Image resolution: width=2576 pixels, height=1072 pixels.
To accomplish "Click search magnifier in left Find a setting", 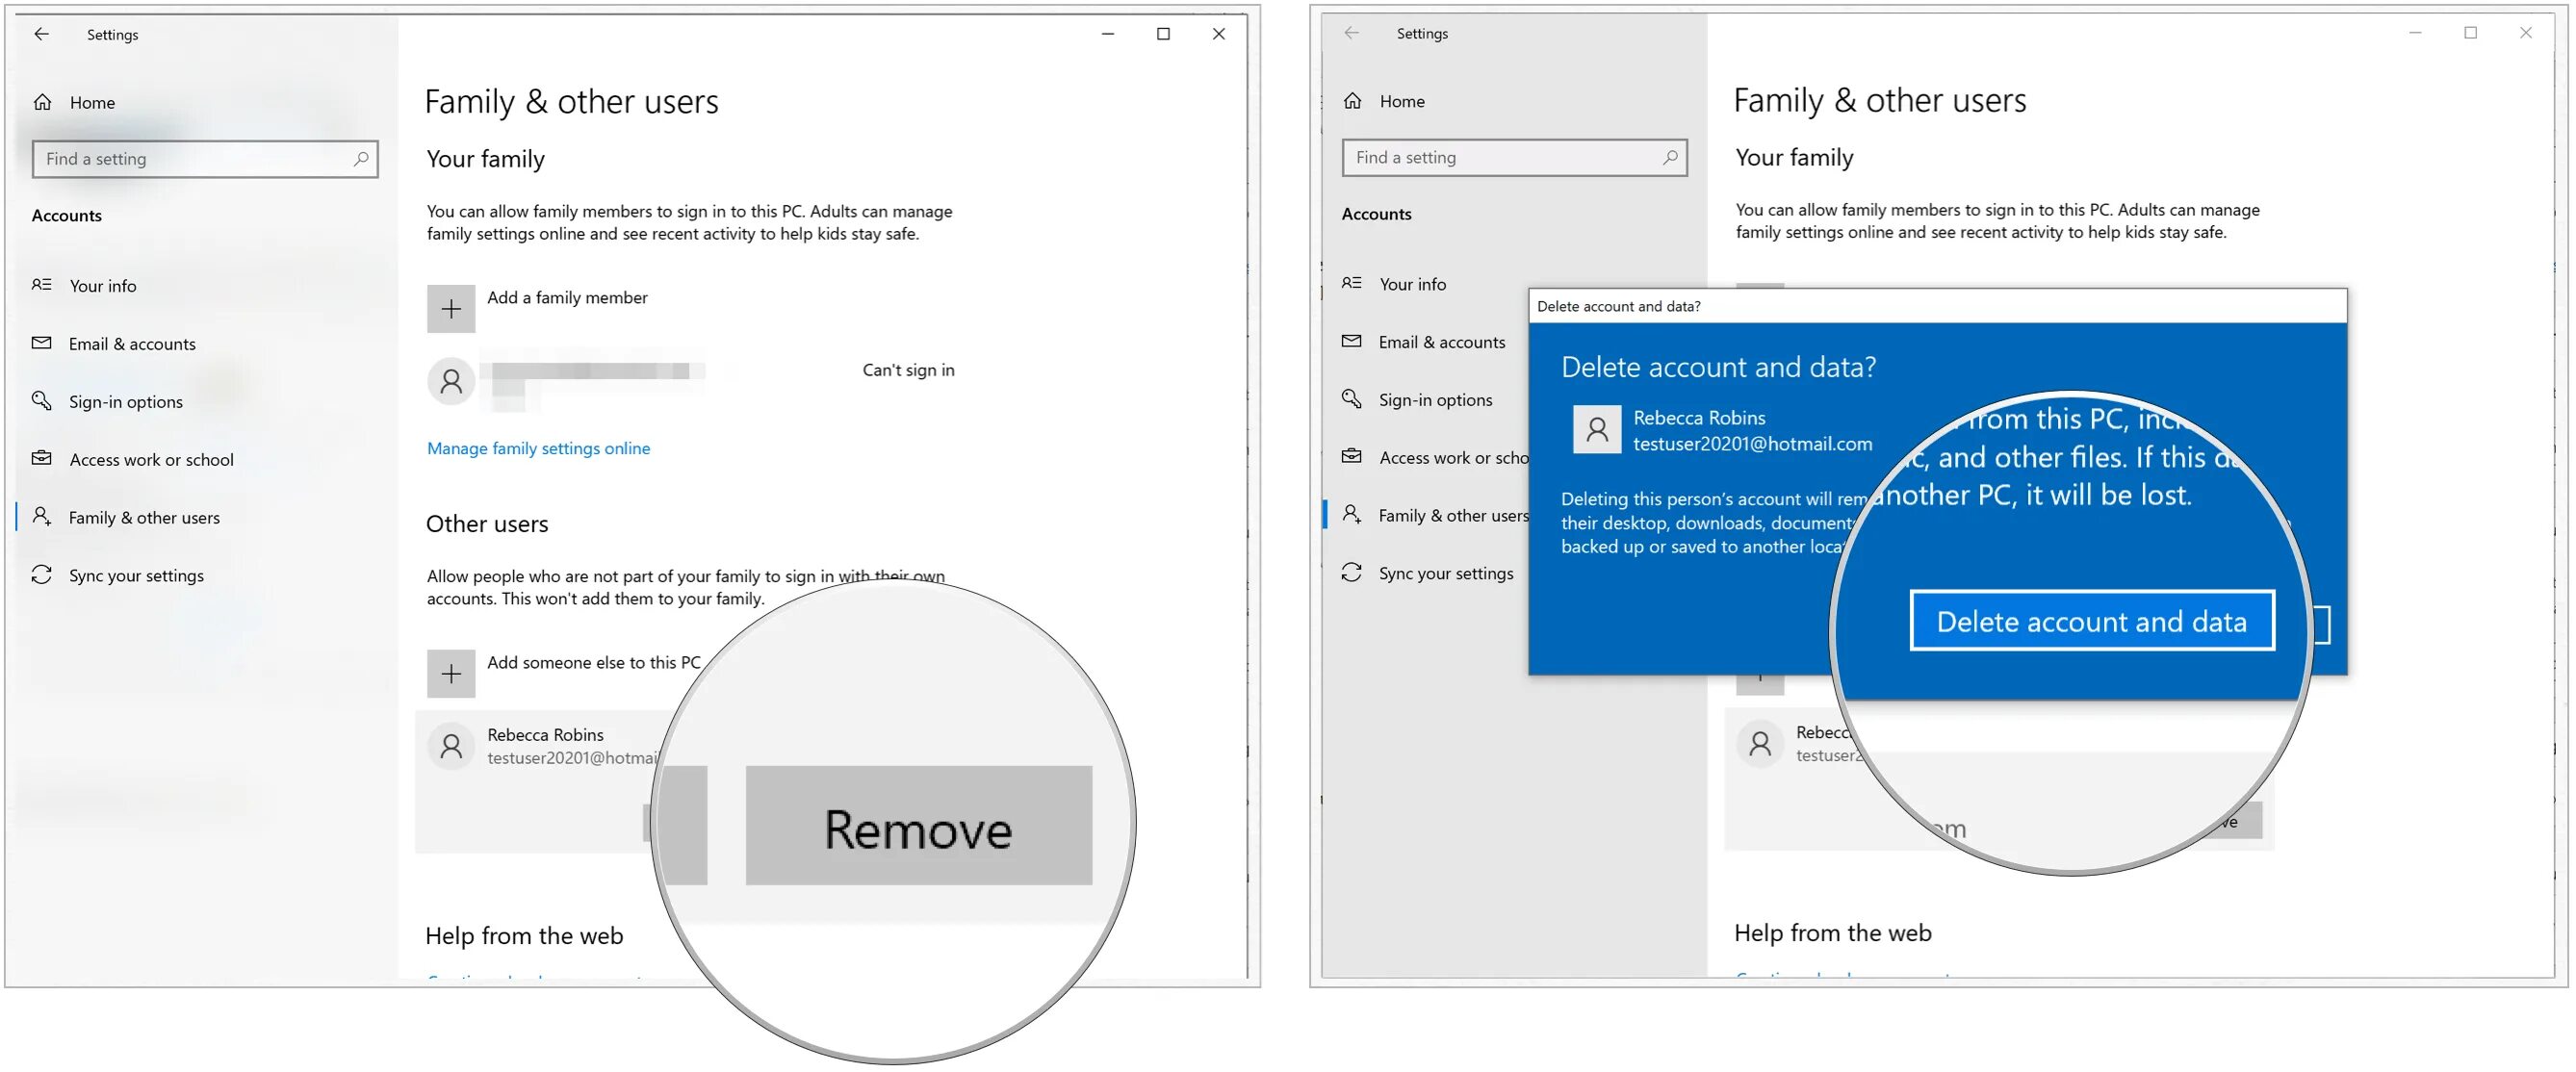I will point(361,158).
